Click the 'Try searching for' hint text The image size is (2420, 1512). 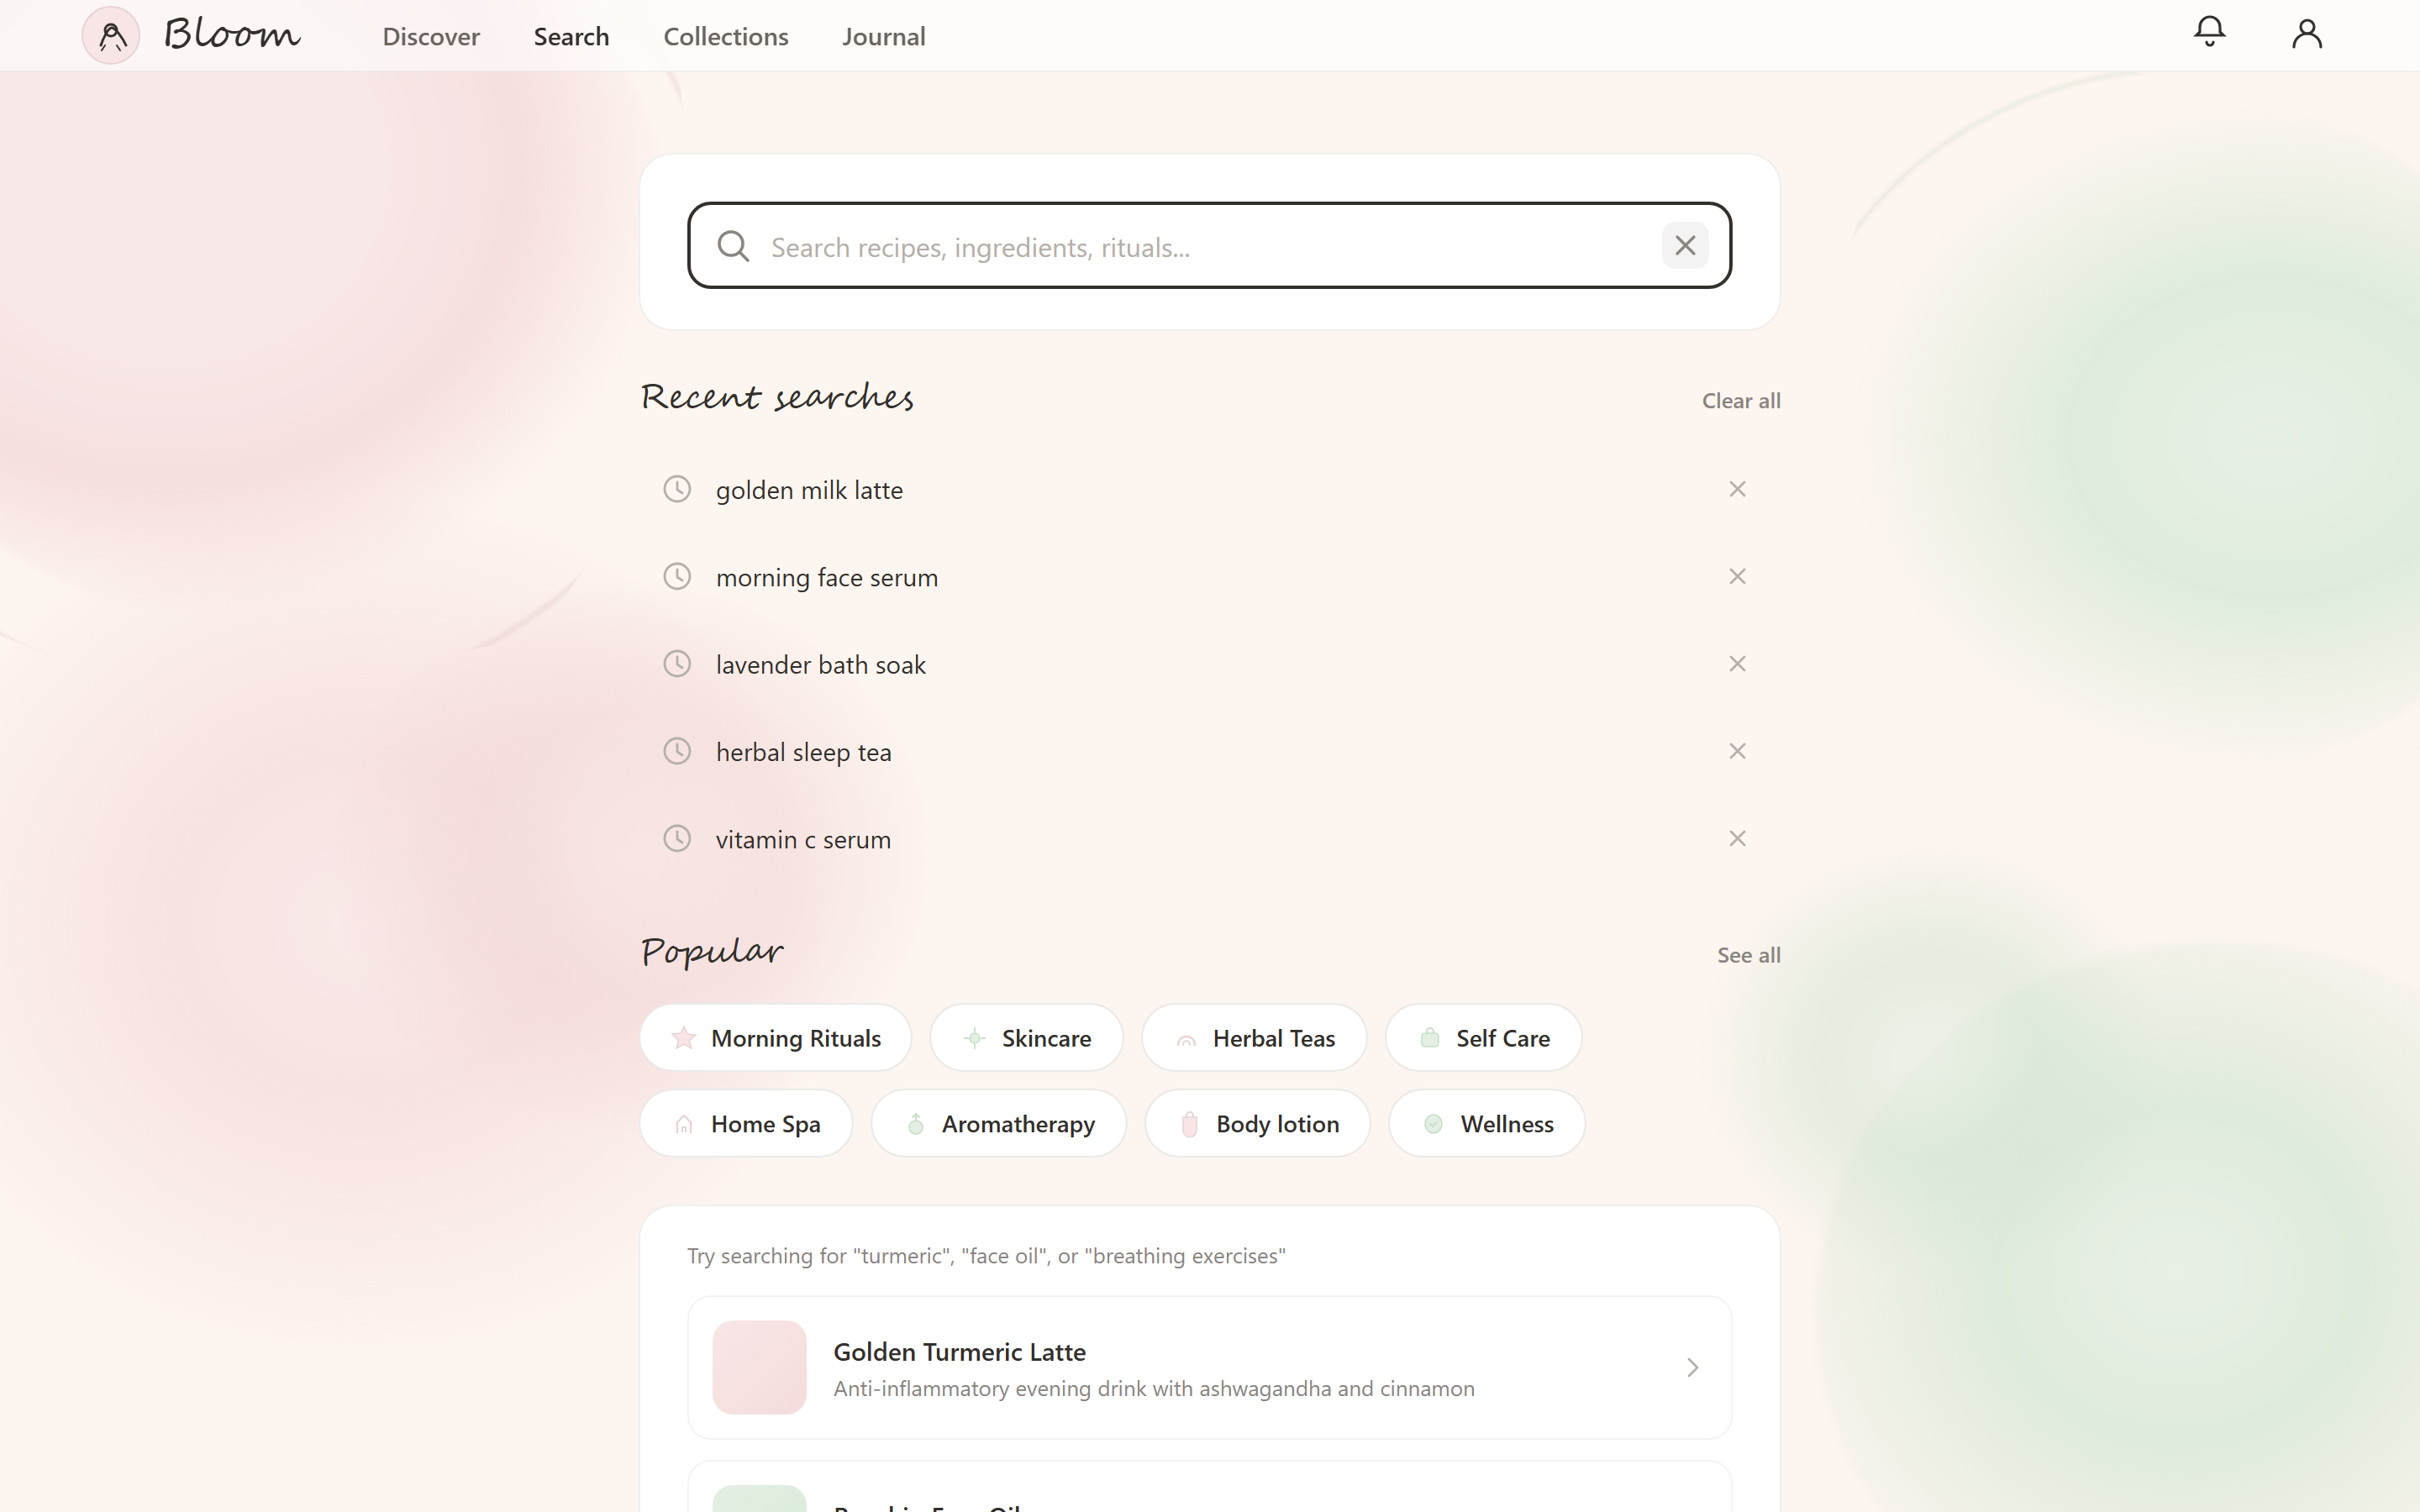pyautogui.click(x=986, y=1256)
